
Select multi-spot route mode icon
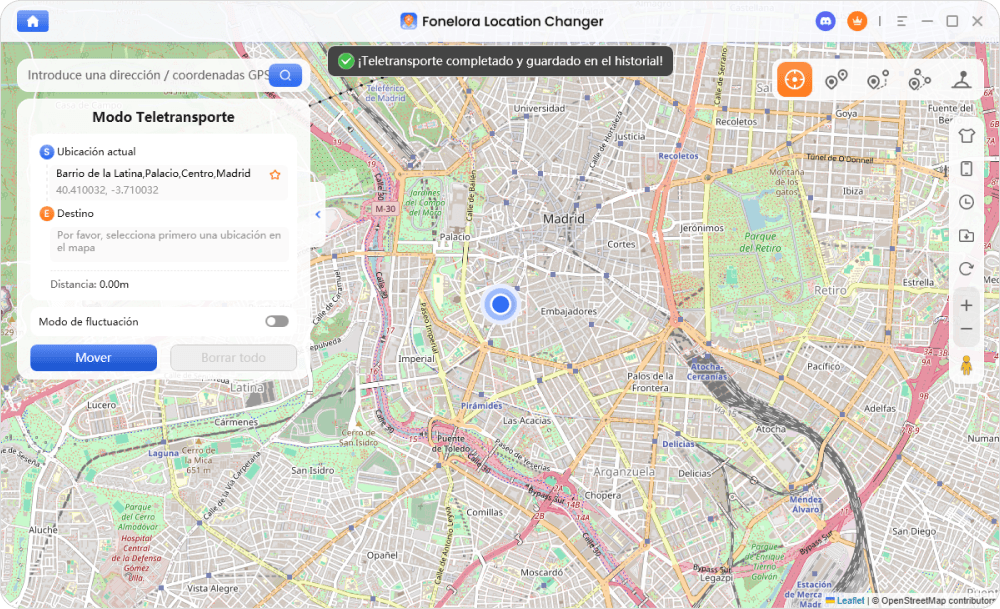click(878, 80)
